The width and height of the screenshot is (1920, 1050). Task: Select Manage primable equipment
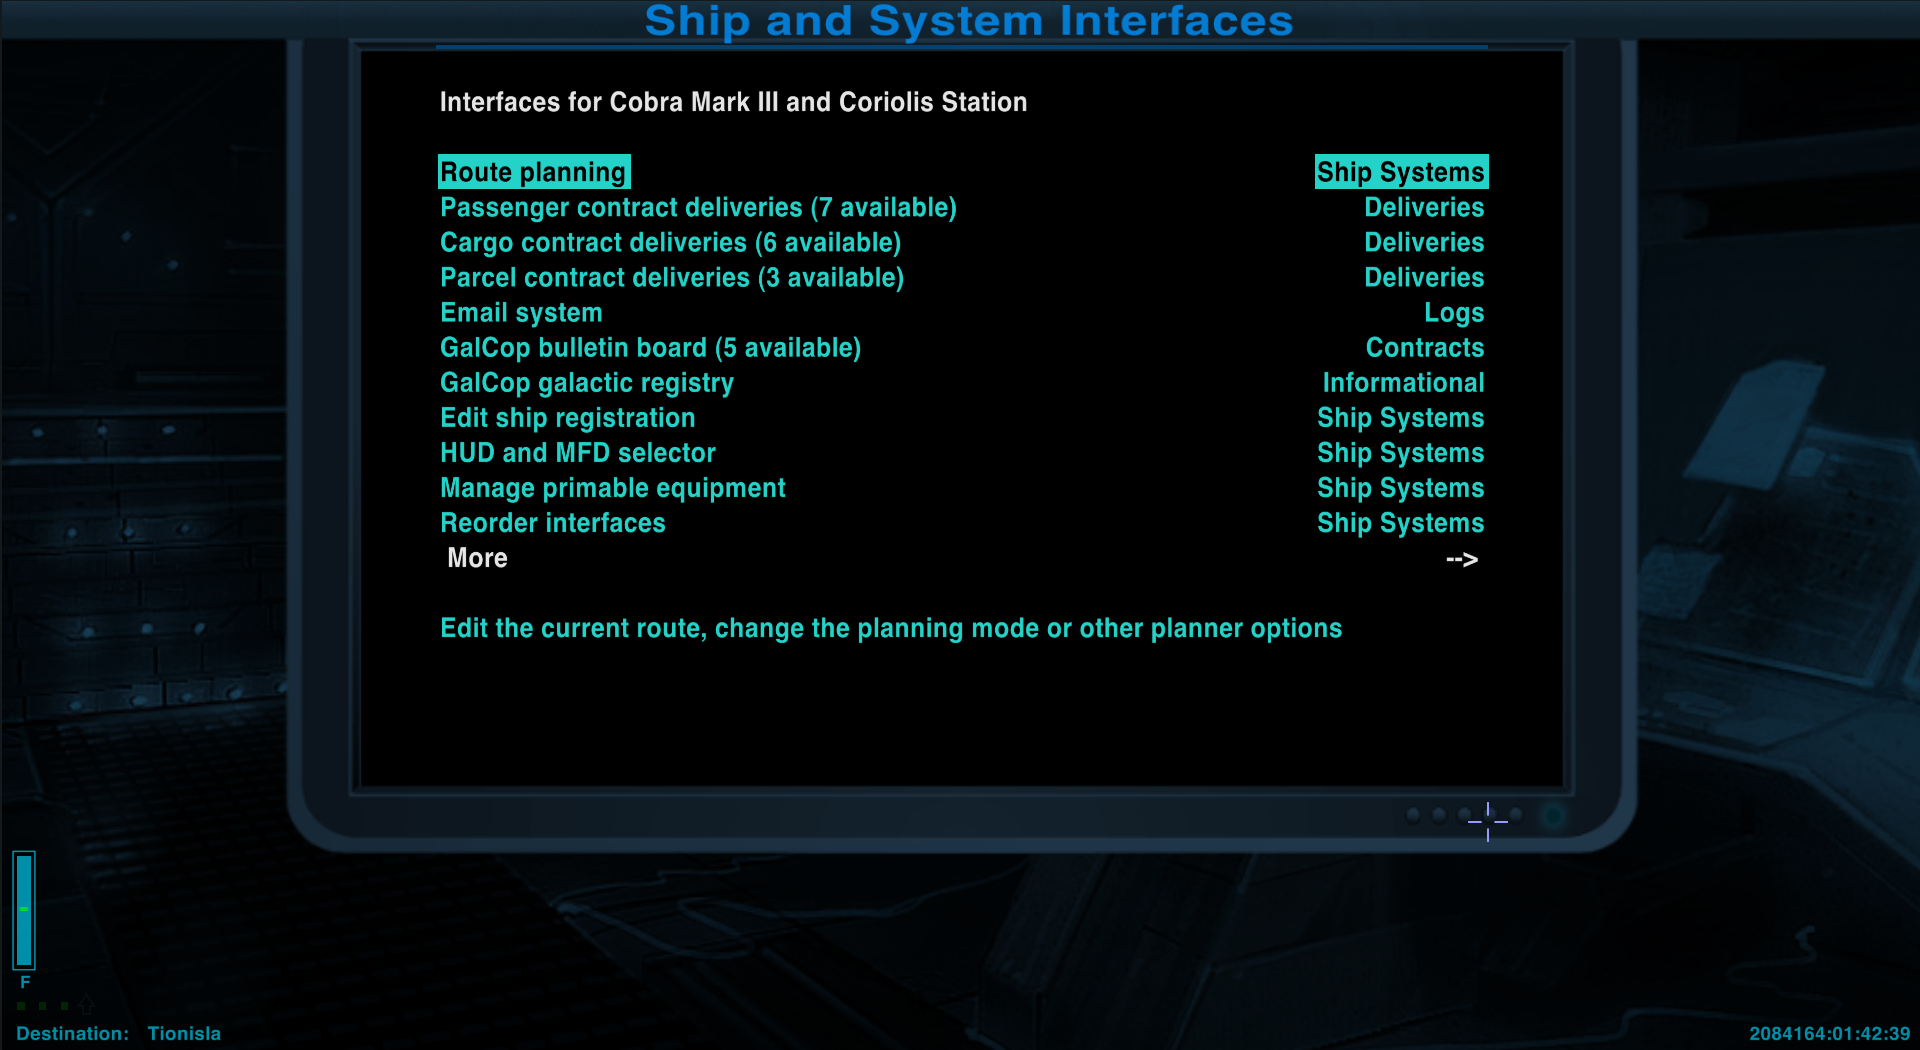[612, 487]
